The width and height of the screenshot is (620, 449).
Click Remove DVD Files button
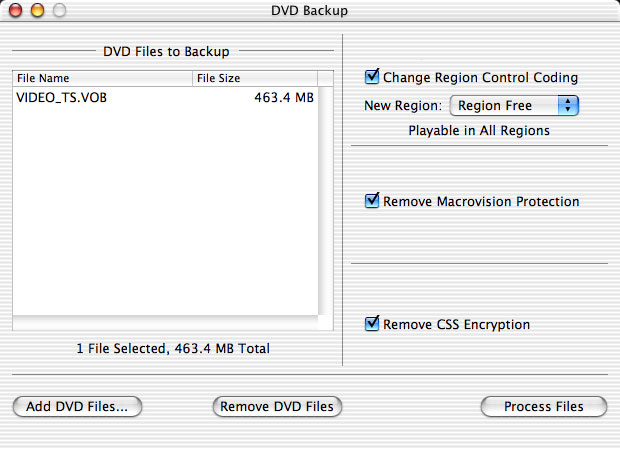tap(277, 406)
